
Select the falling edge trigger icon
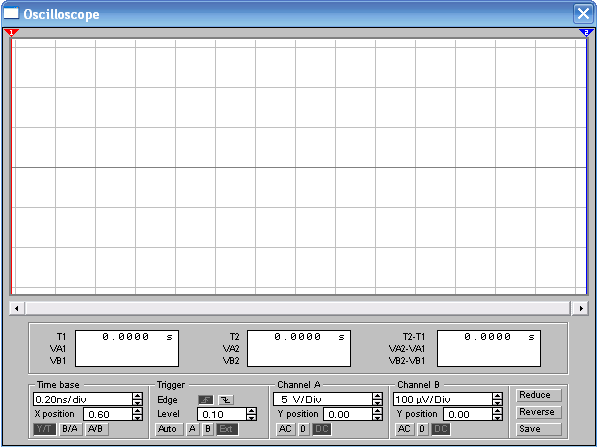click(x=226, y=400)
